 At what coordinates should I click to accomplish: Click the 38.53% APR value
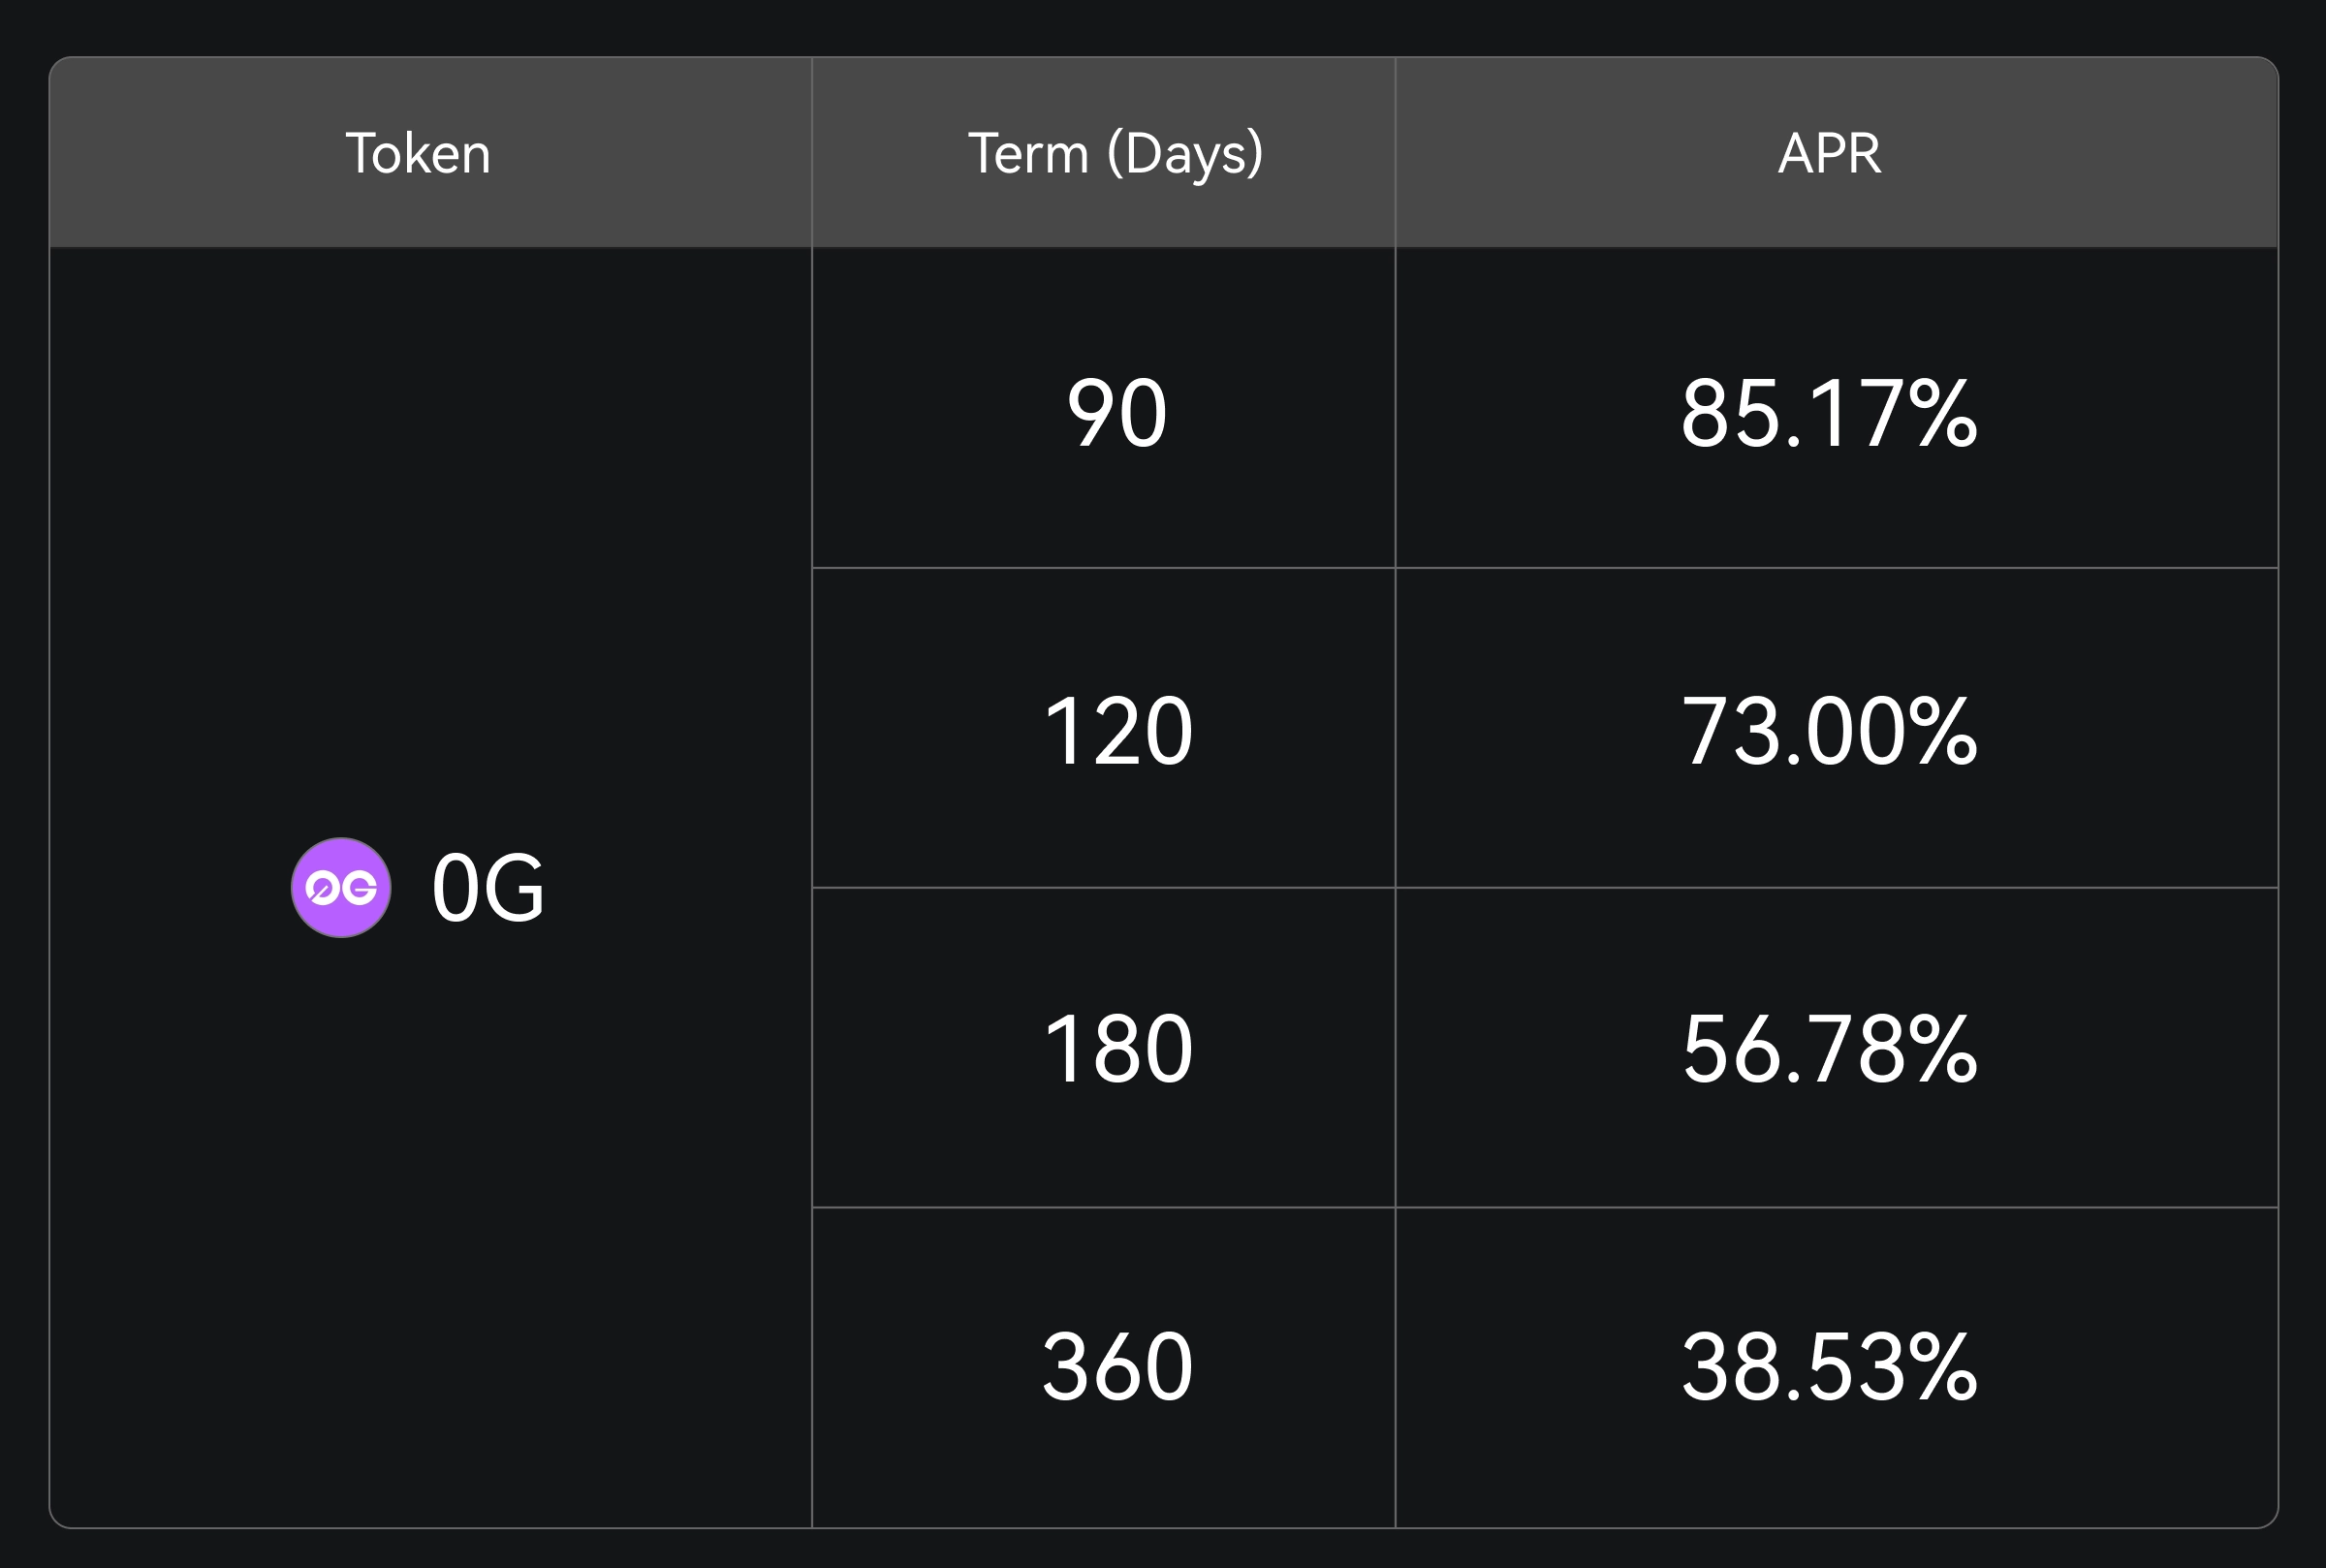(x=1828, y=1366)
